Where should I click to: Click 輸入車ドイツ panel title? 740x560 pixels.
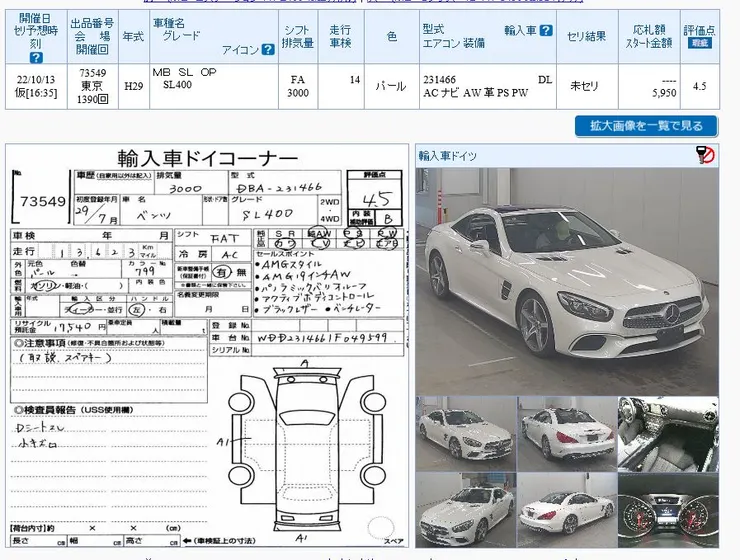tap(447, 156)
